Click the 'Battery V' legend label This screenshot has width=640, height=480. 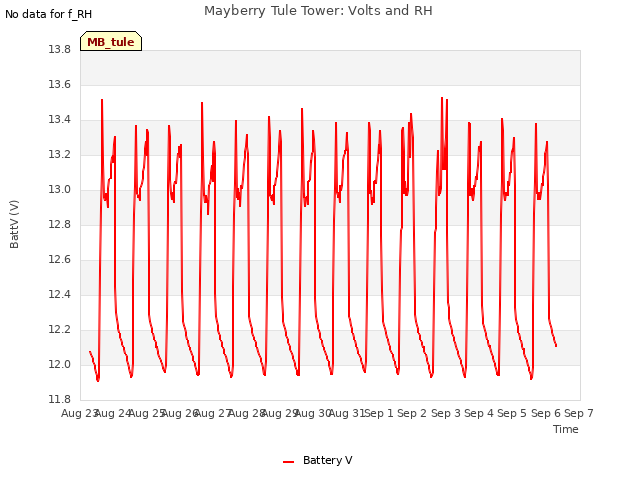tap(327, 460)
